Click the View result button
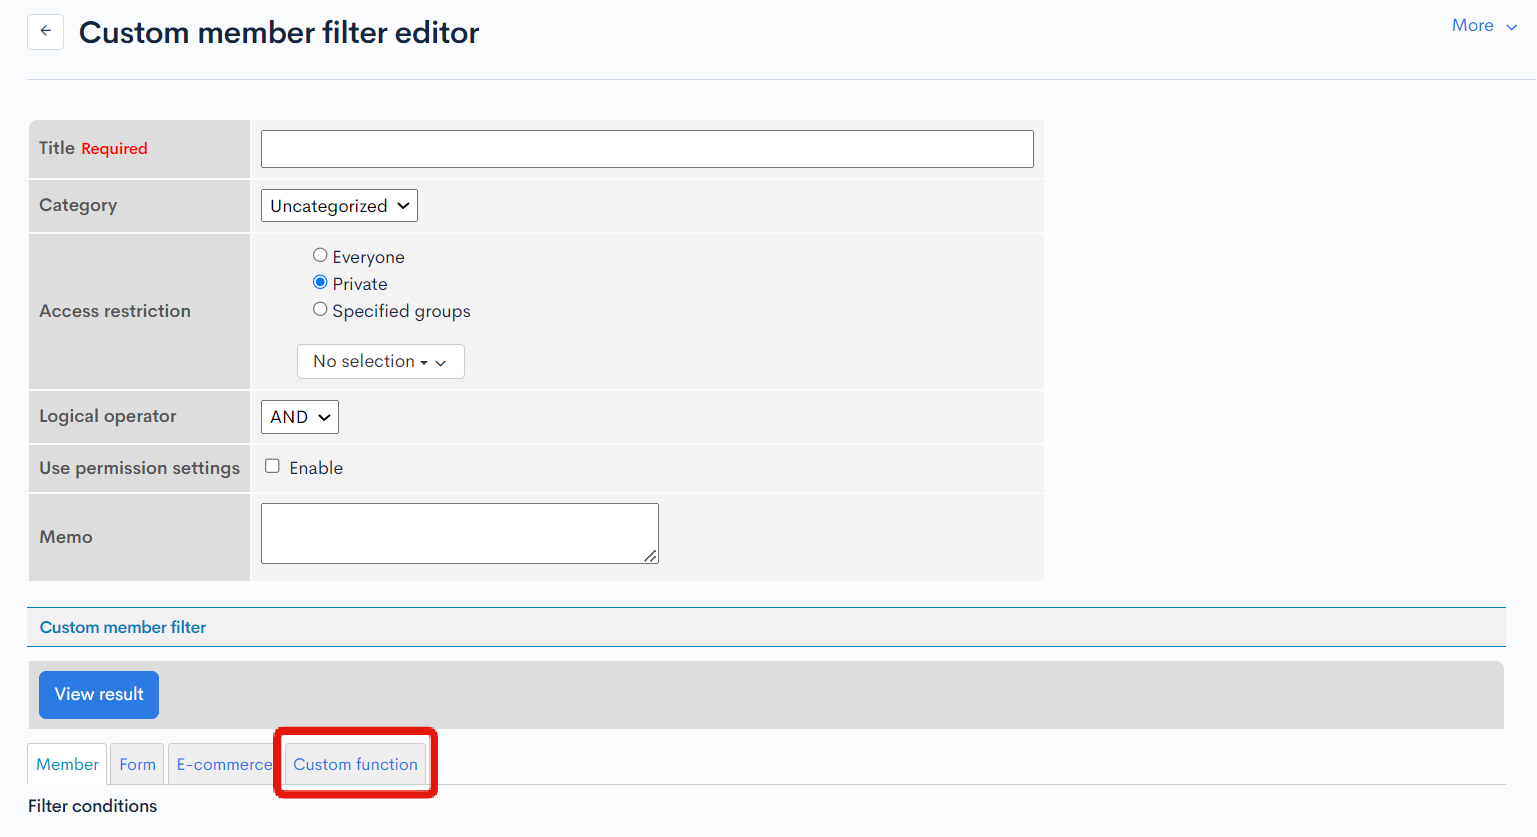This screenshot has width=1537, height=837. (98, 694)
